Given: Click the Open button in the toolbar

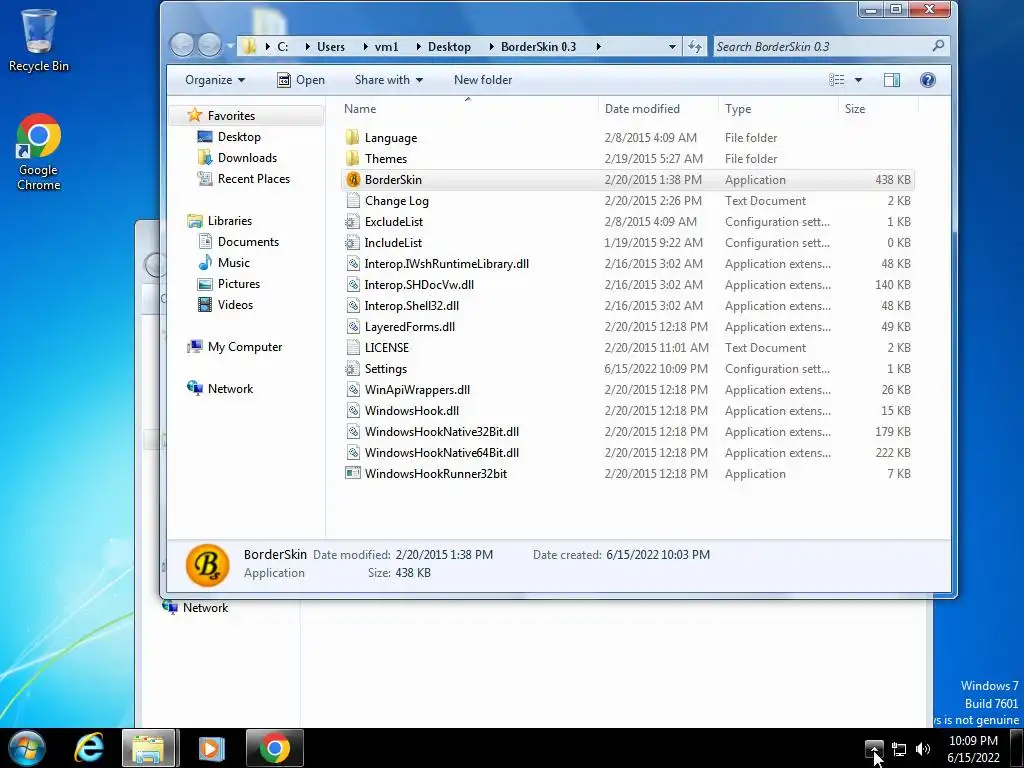Looking at the screenshot, I should pos(300,80).
